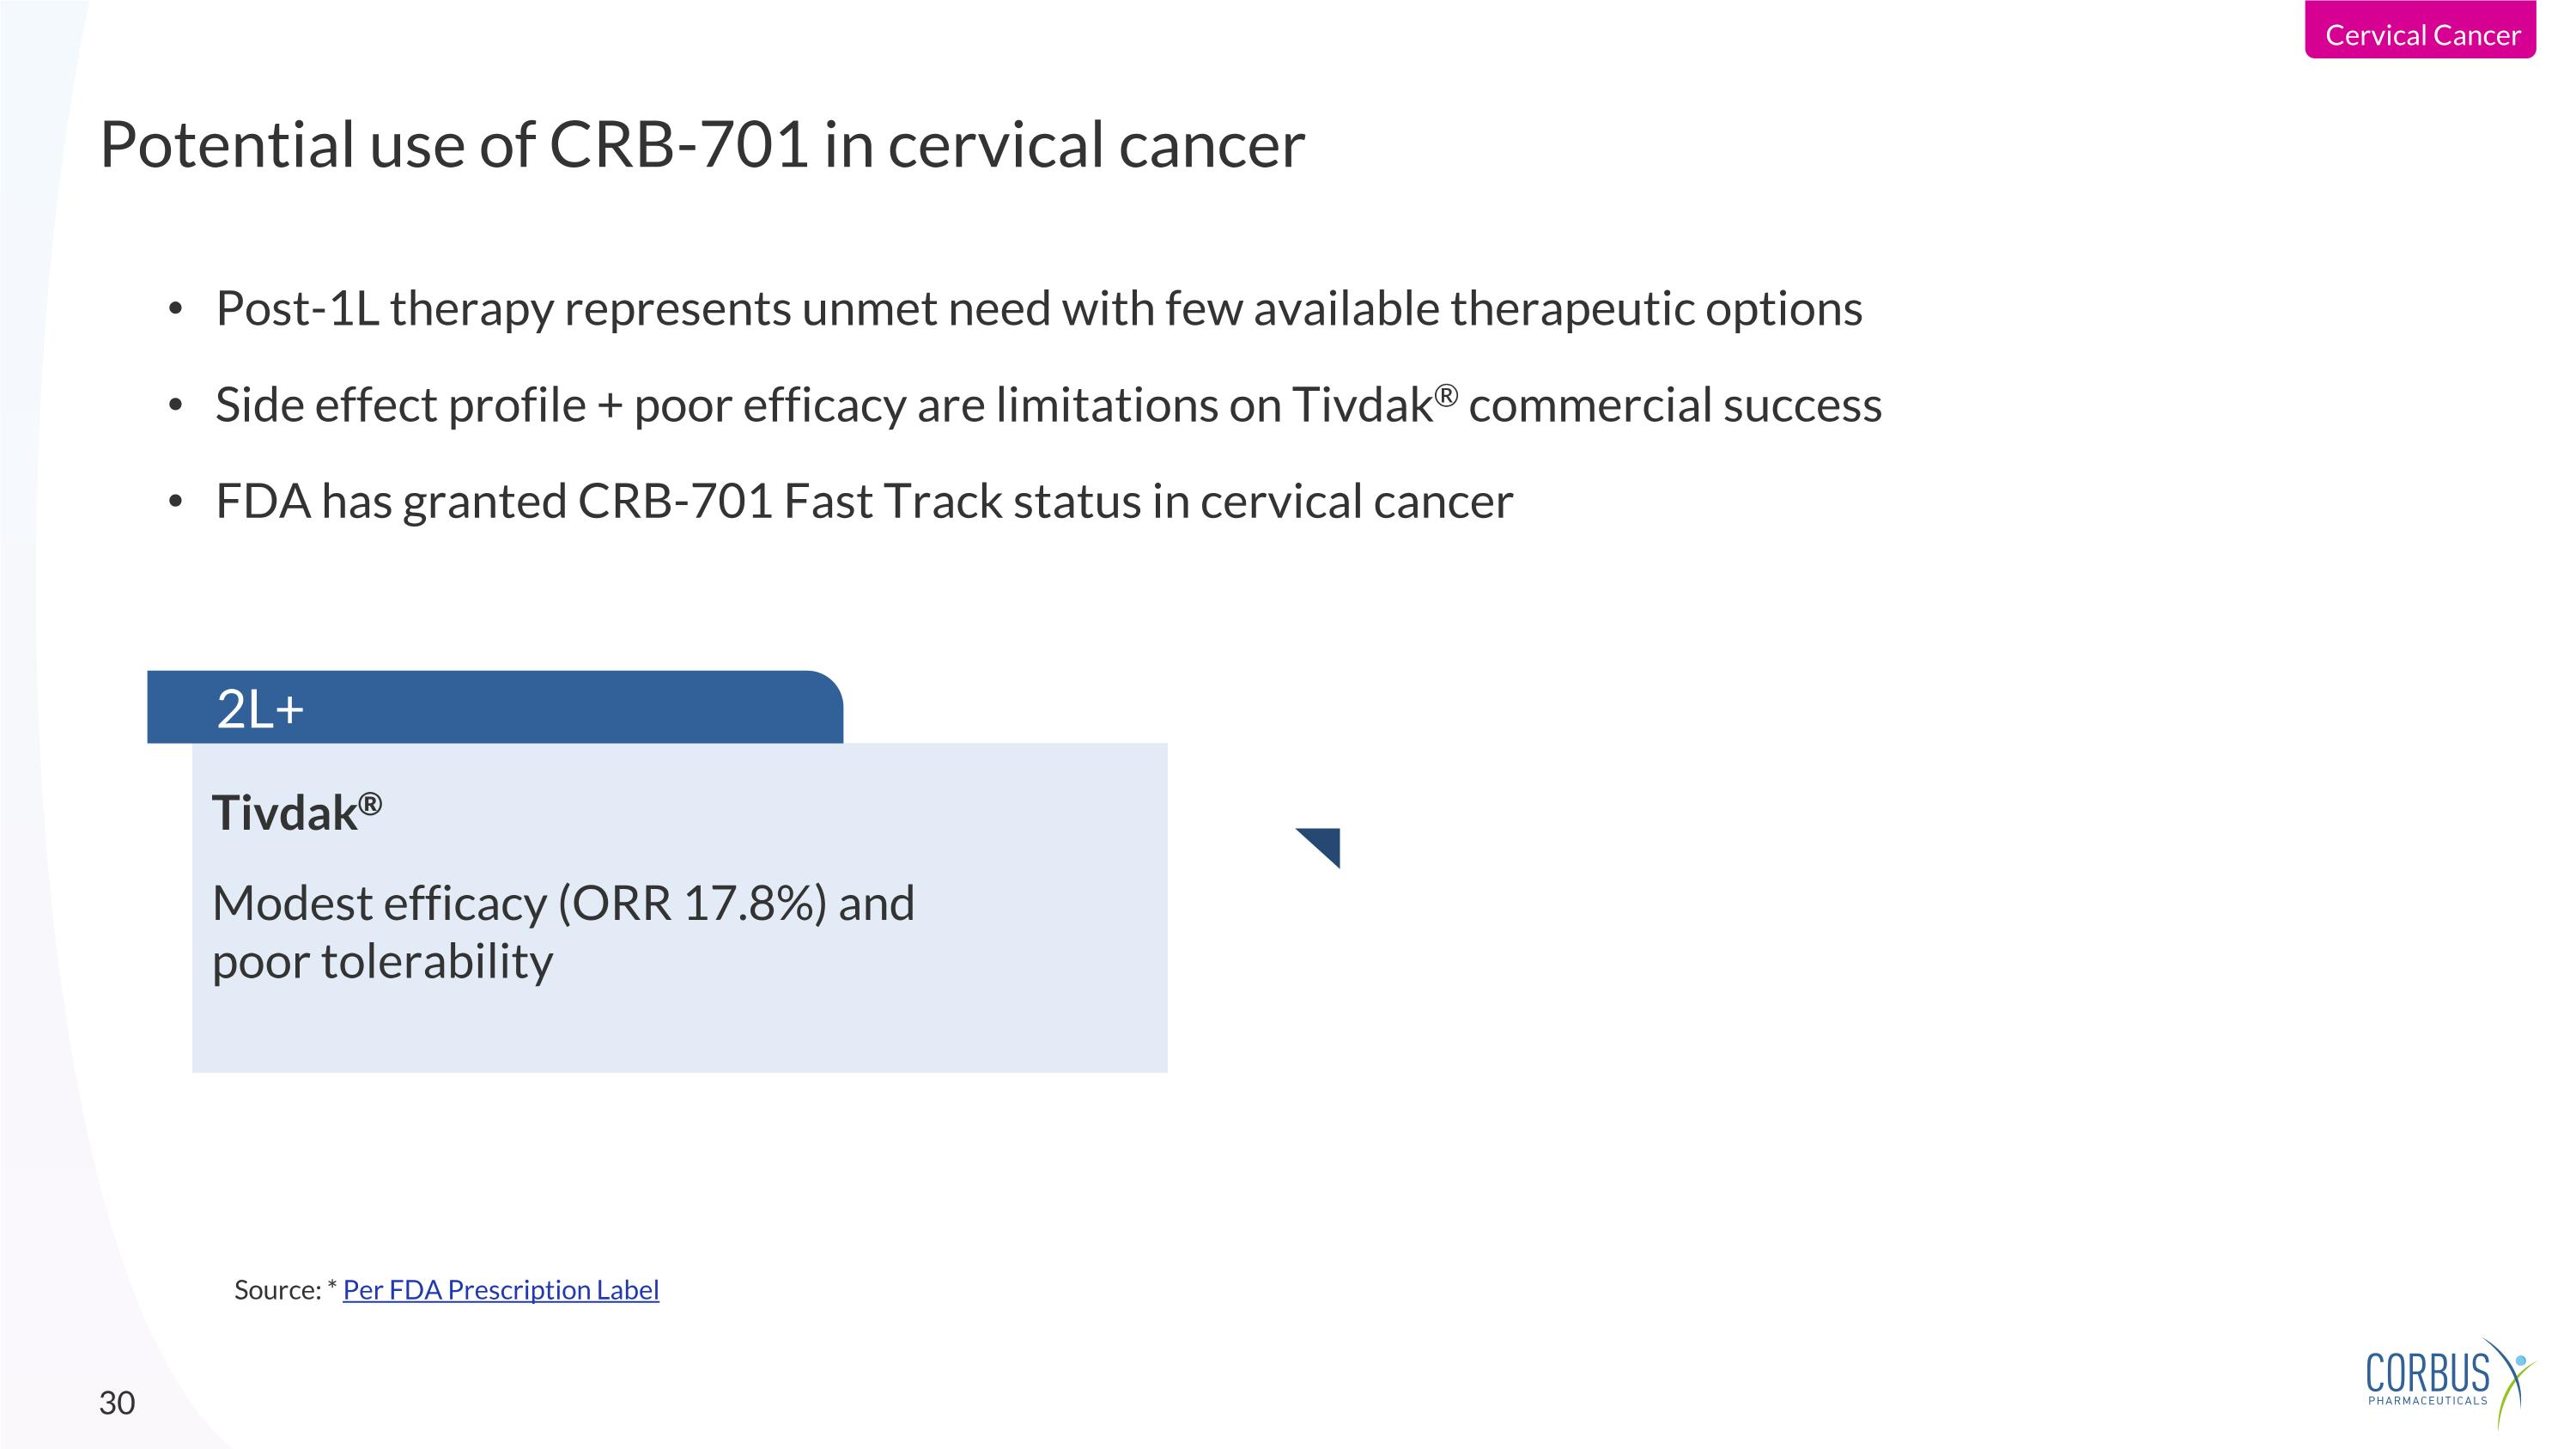Click the slide title about CRB-701
The height and width of the screenshot is (1449, 2576).
tap(702, 145)
